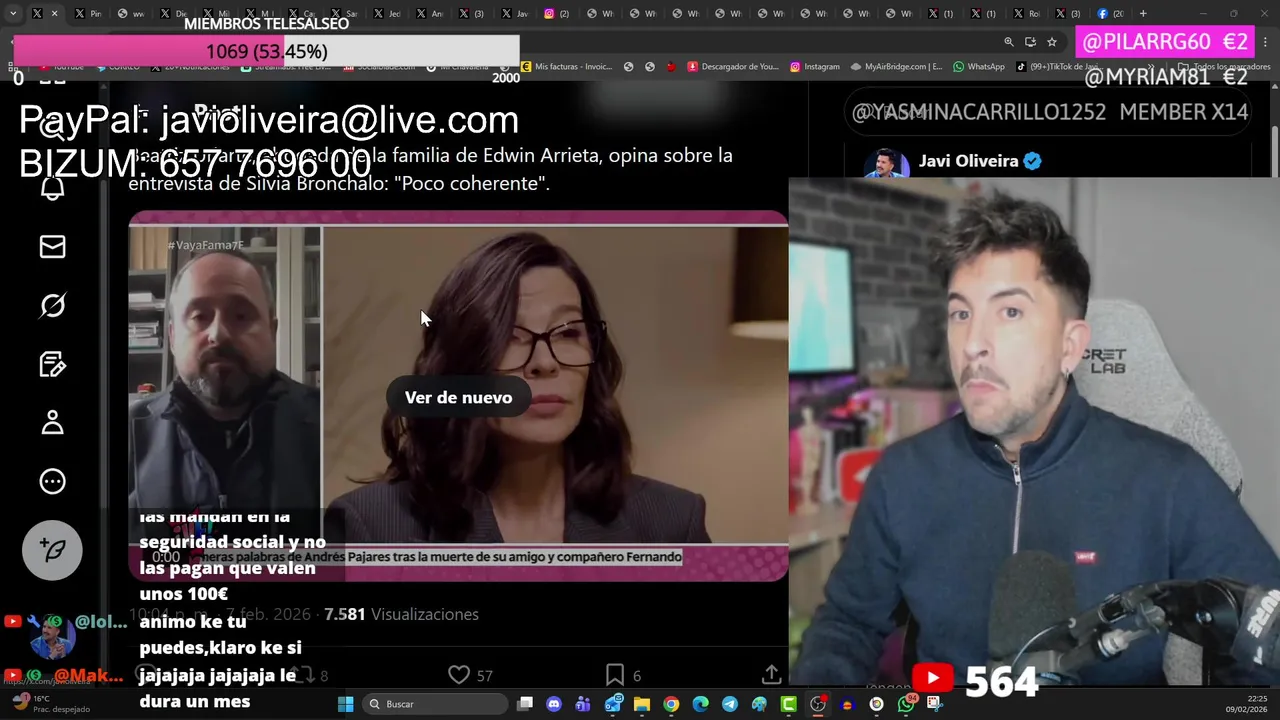Switch to the 'Jed' X tab
Image resolution: width=1280 pixels, height=720 pixels.
point(387,14)
